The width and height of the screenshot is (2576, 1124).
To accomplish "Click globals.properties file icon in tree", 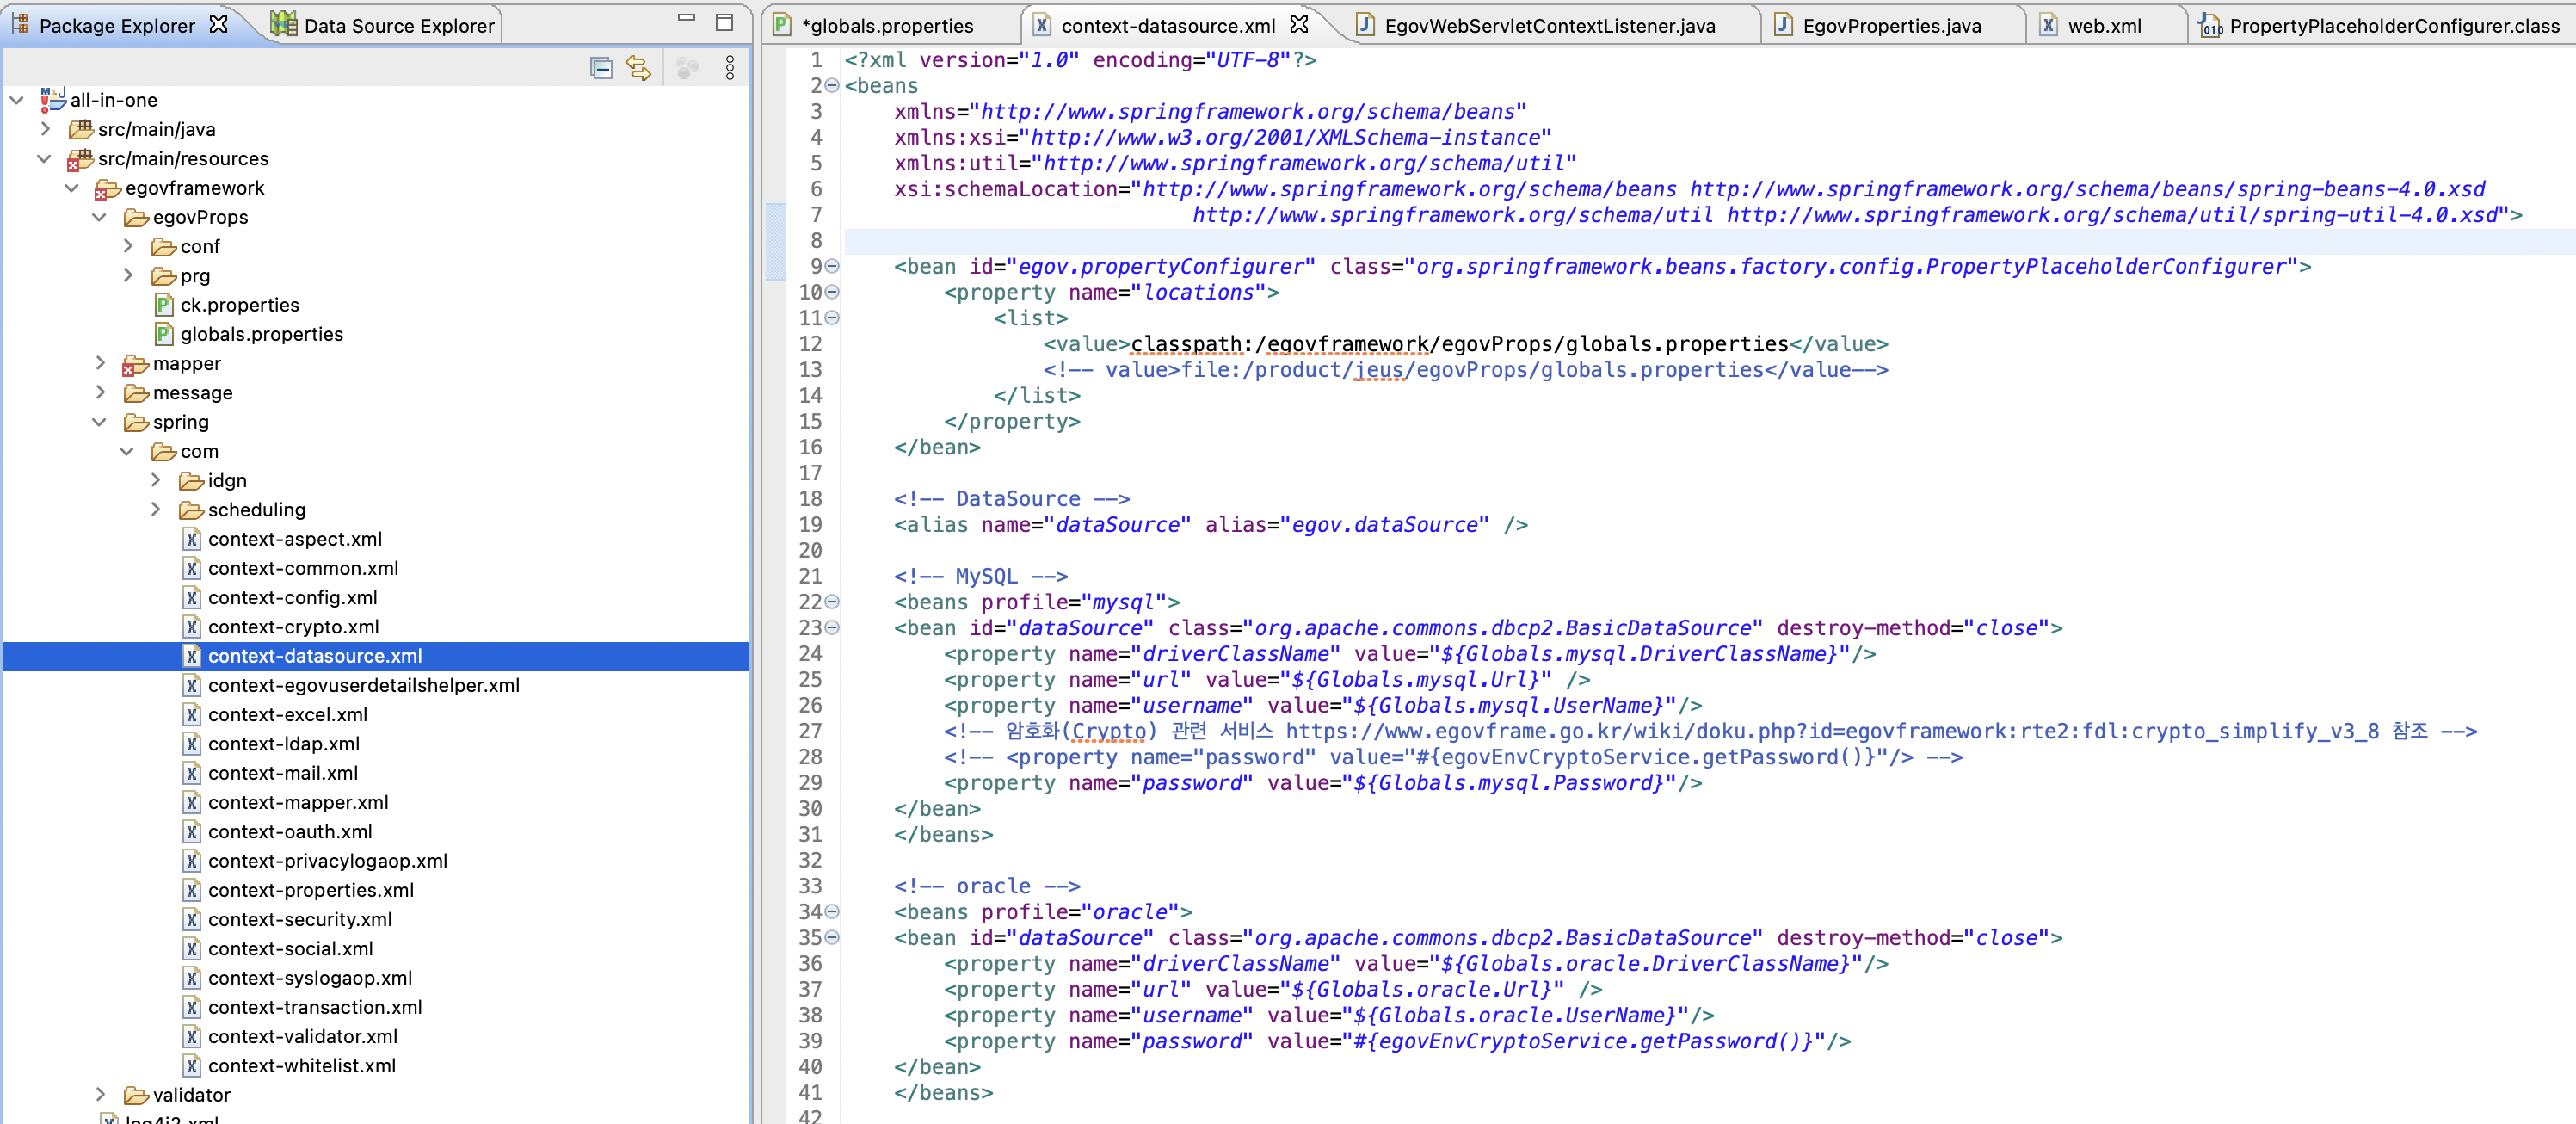I will pyautogui.click(x=164, y=334).
